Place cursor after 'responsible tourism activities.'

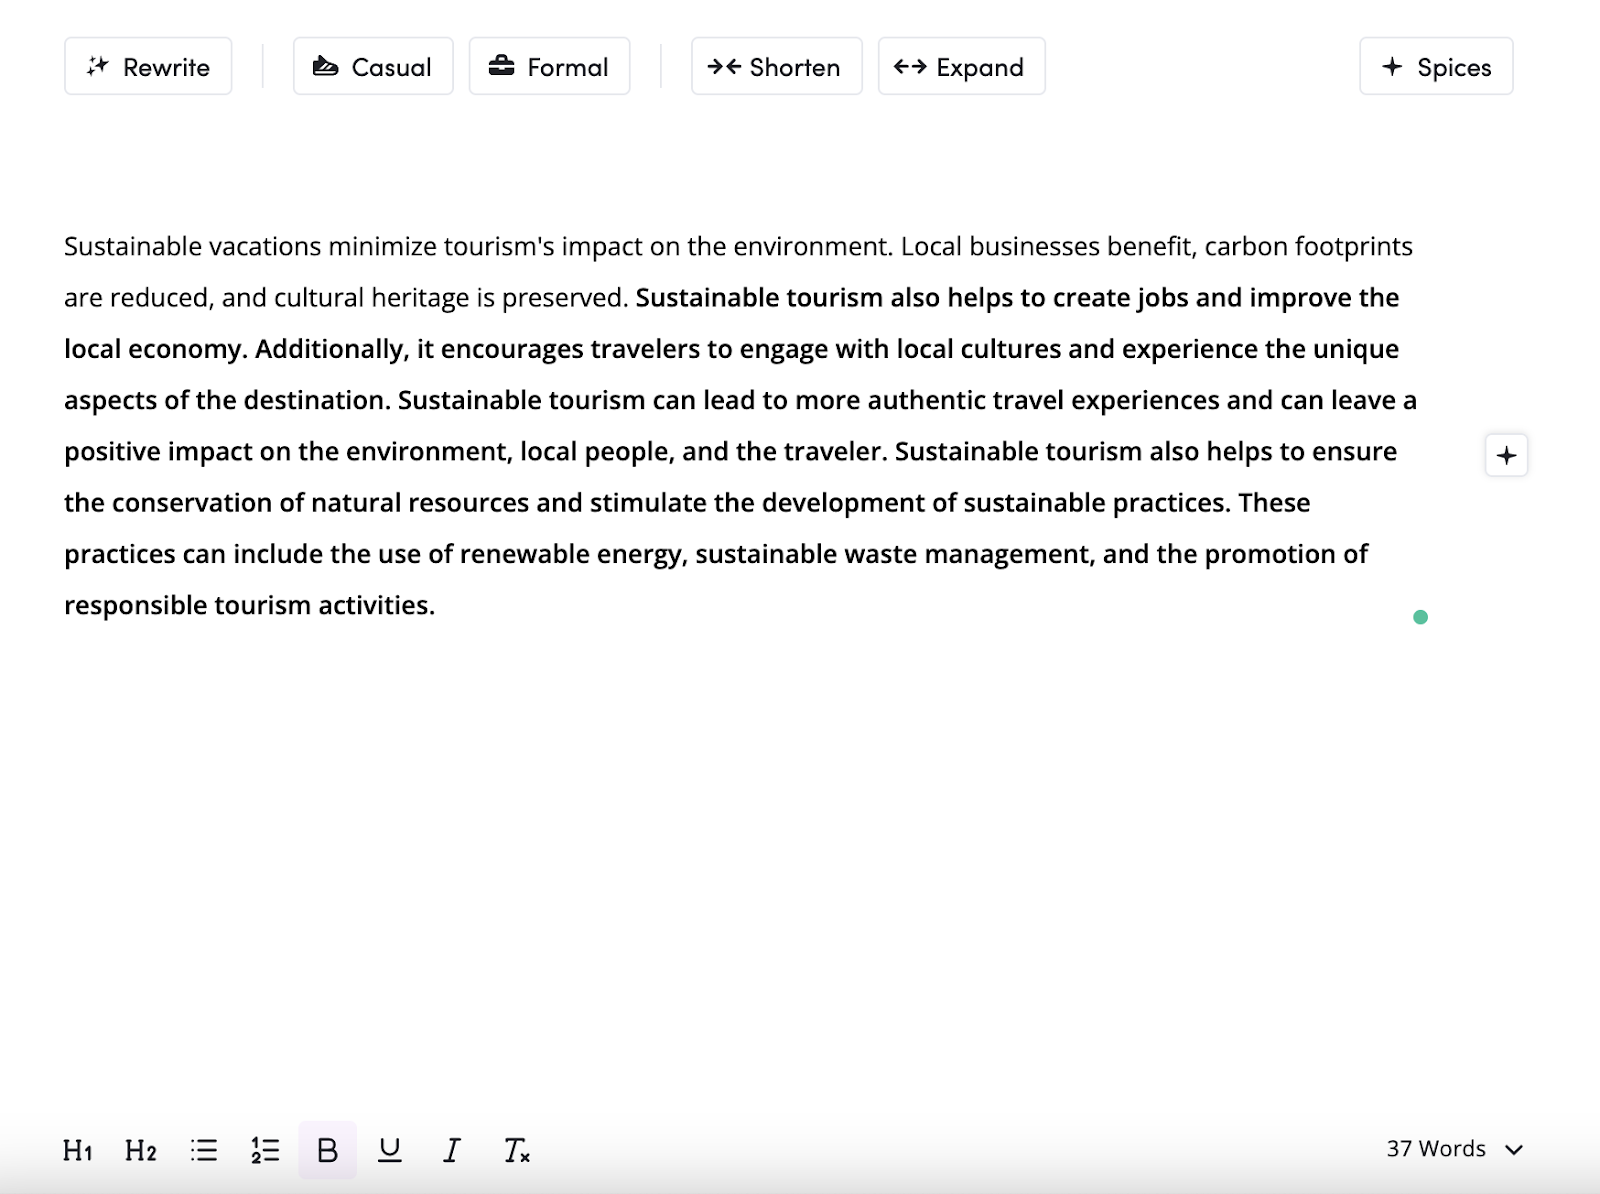point(437,605)
